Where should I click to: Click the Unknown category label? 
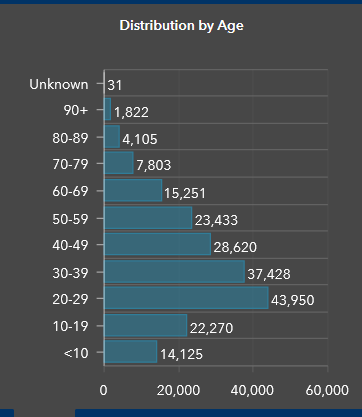coord(59,84)
